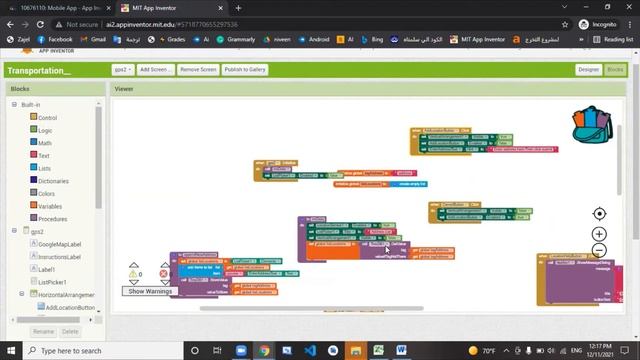Screen dimensions: 640x360
Task: Move to next warning with down arrow
Action: [134, 282]
